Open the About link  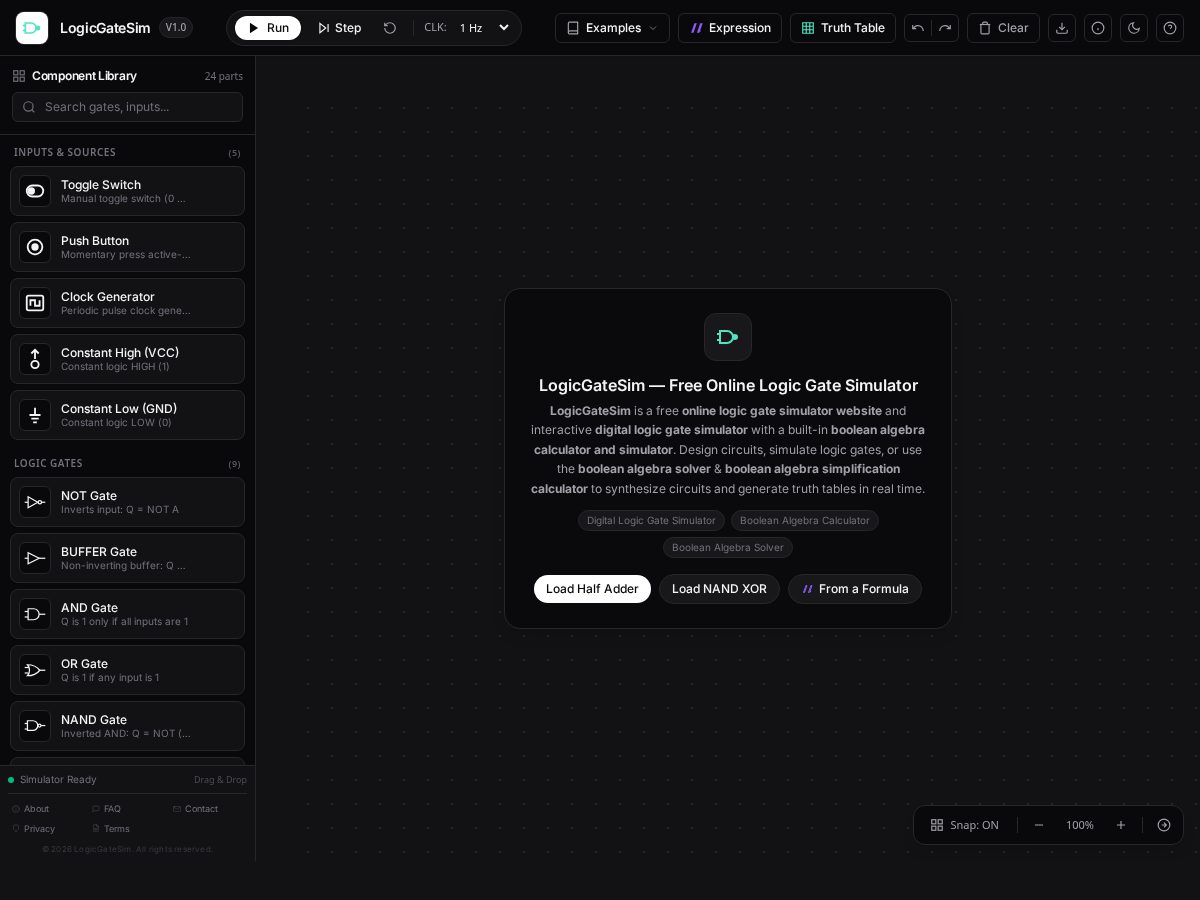(x=31, y=809)
